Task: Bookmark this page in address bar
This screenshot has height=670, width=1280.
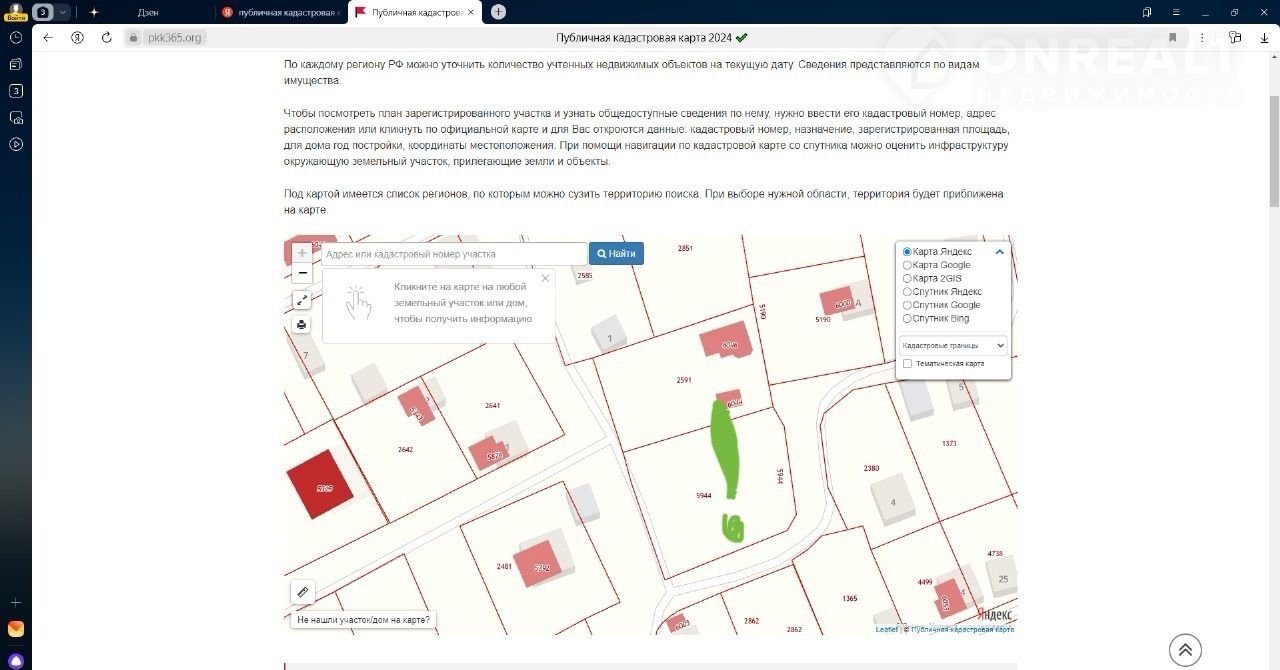Action: point(1172,37)
